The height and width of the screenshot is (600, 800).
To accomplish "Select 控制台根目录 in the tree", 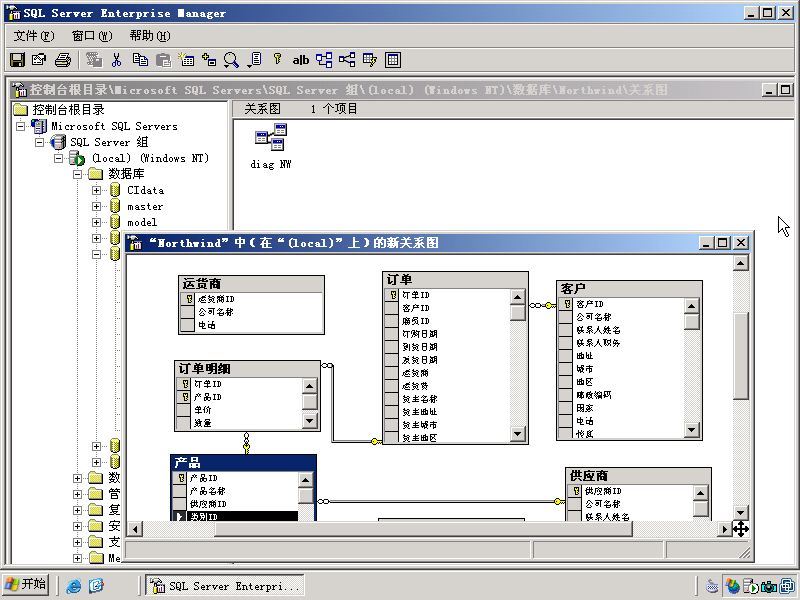I will click(x=68, y=110).
